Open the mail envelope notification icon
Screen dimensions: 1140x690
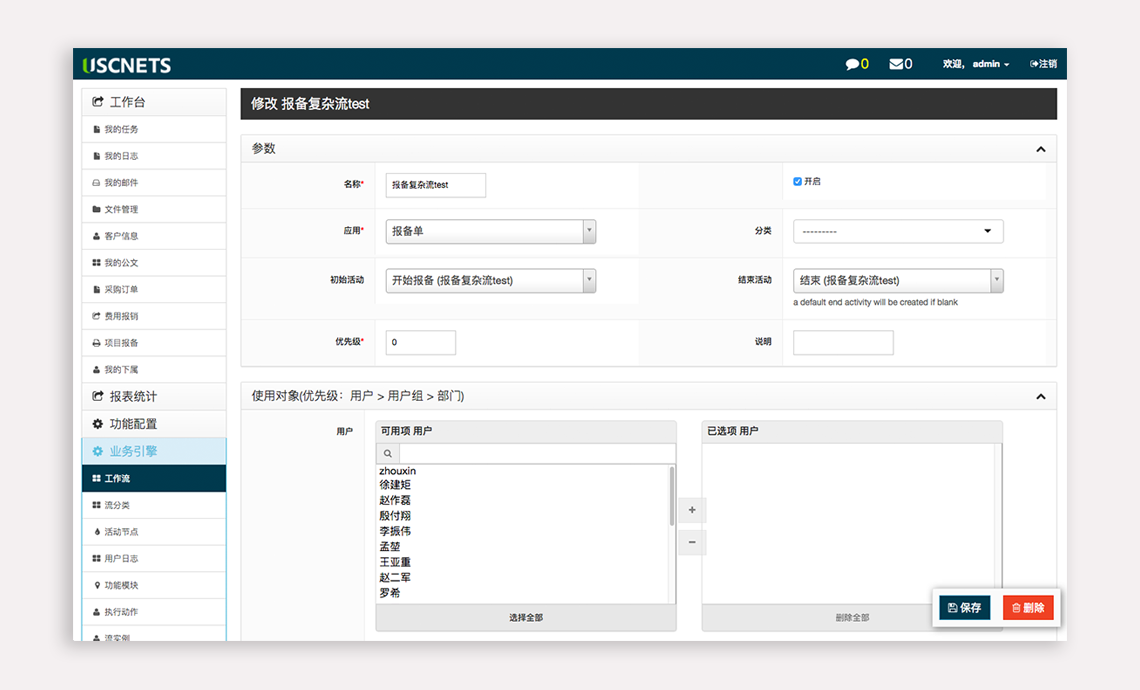coord(896,64)
